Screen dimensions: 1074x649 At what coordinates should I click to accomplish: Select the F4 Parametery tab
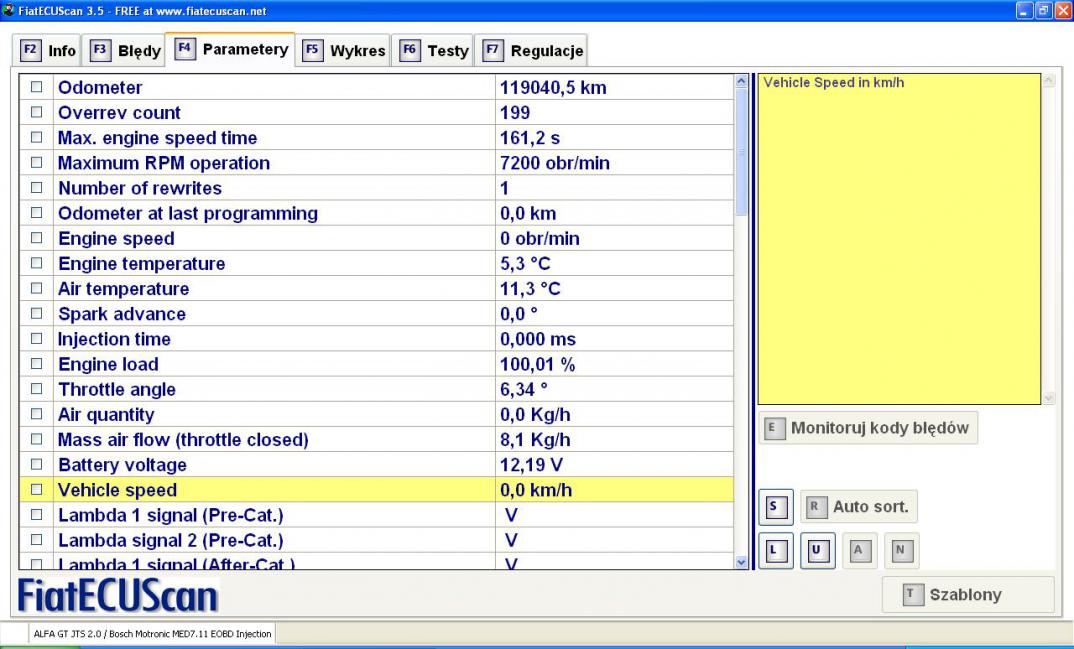tap(231, 49)
